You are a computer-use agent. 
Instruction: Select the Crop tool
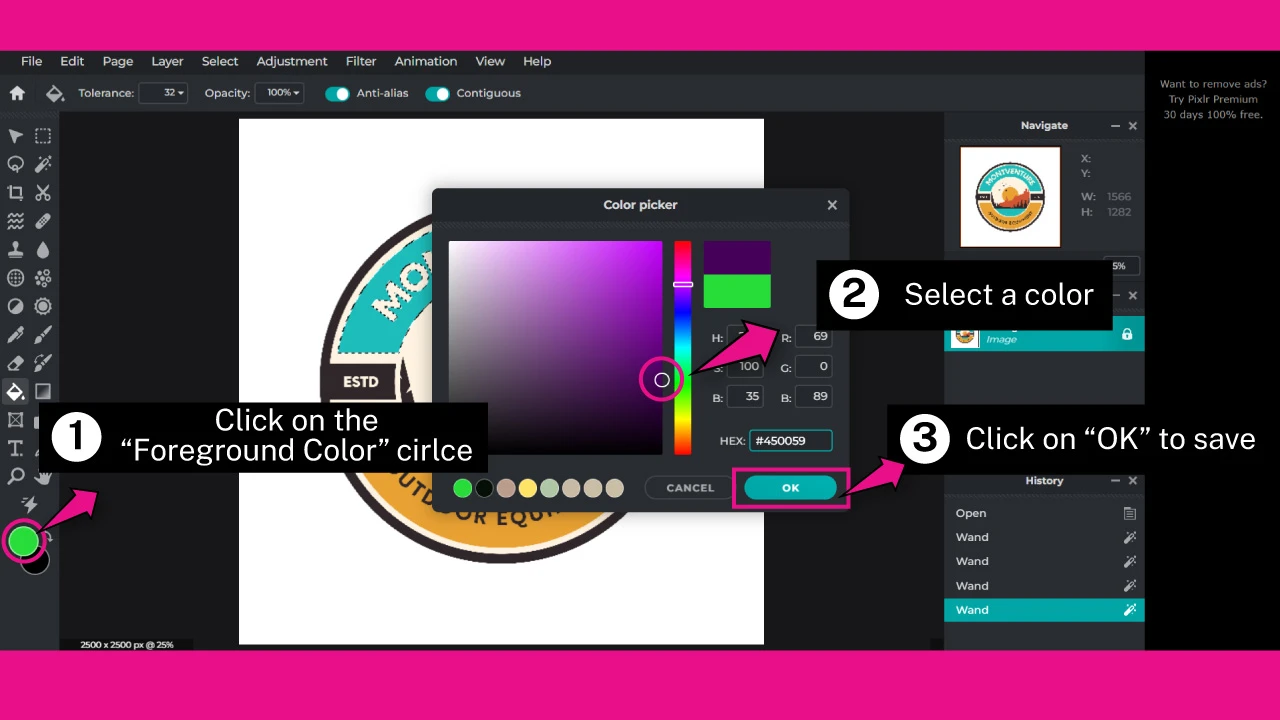point(16,193)
